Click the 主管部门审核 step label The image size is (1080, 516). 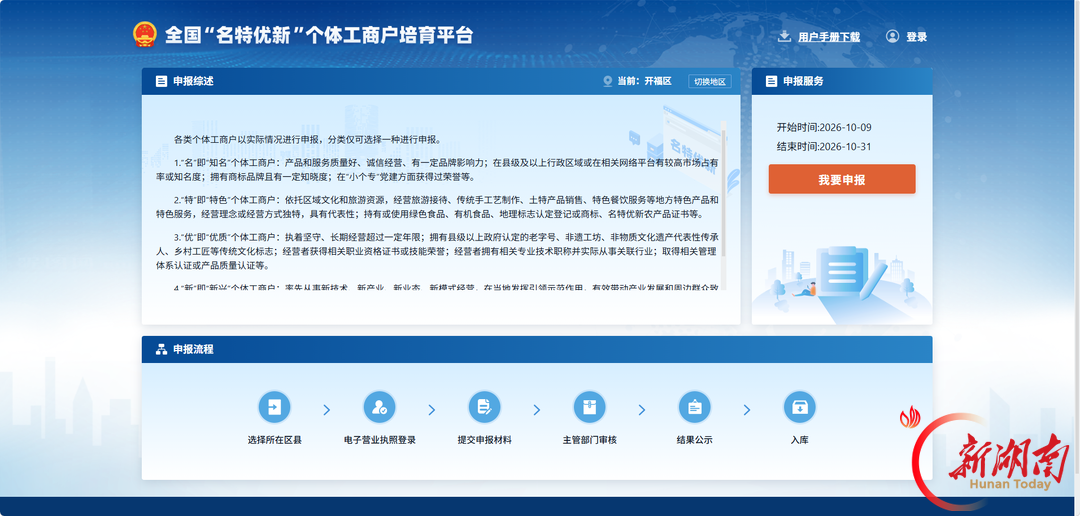click(x=590, y=440)
